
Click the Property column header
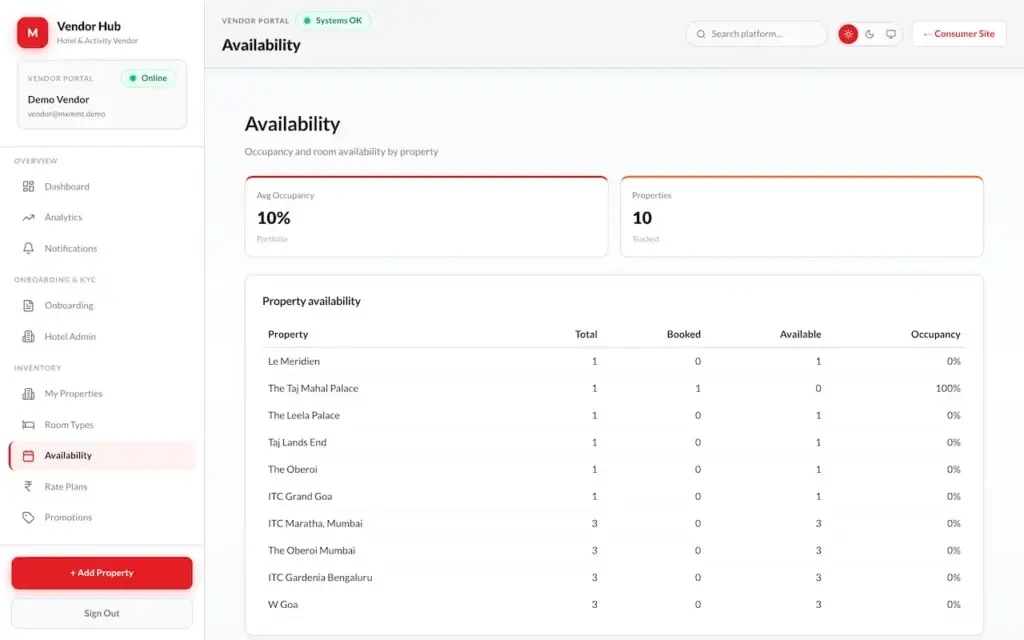[288, 334]
